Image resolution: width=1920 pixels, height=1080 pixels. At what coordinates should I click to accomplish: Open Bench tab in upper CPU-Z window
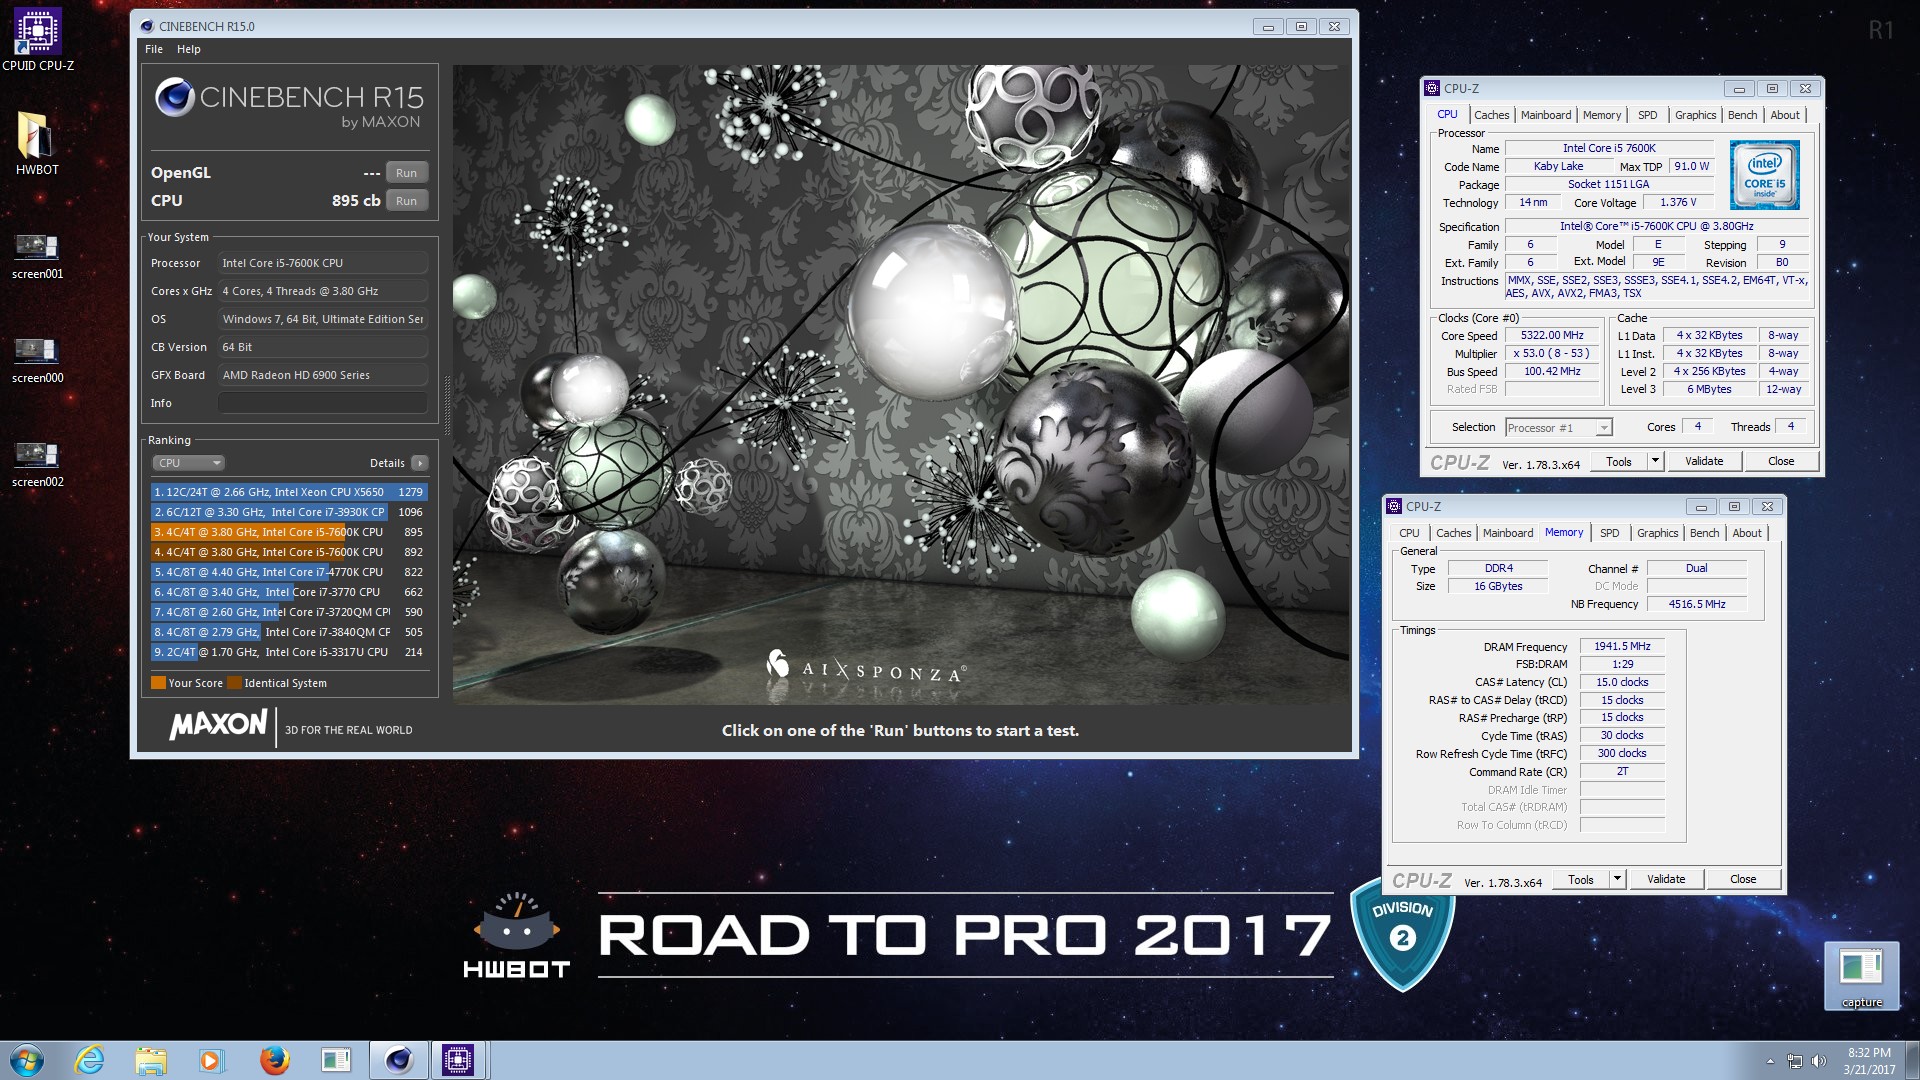[1742, 115]
